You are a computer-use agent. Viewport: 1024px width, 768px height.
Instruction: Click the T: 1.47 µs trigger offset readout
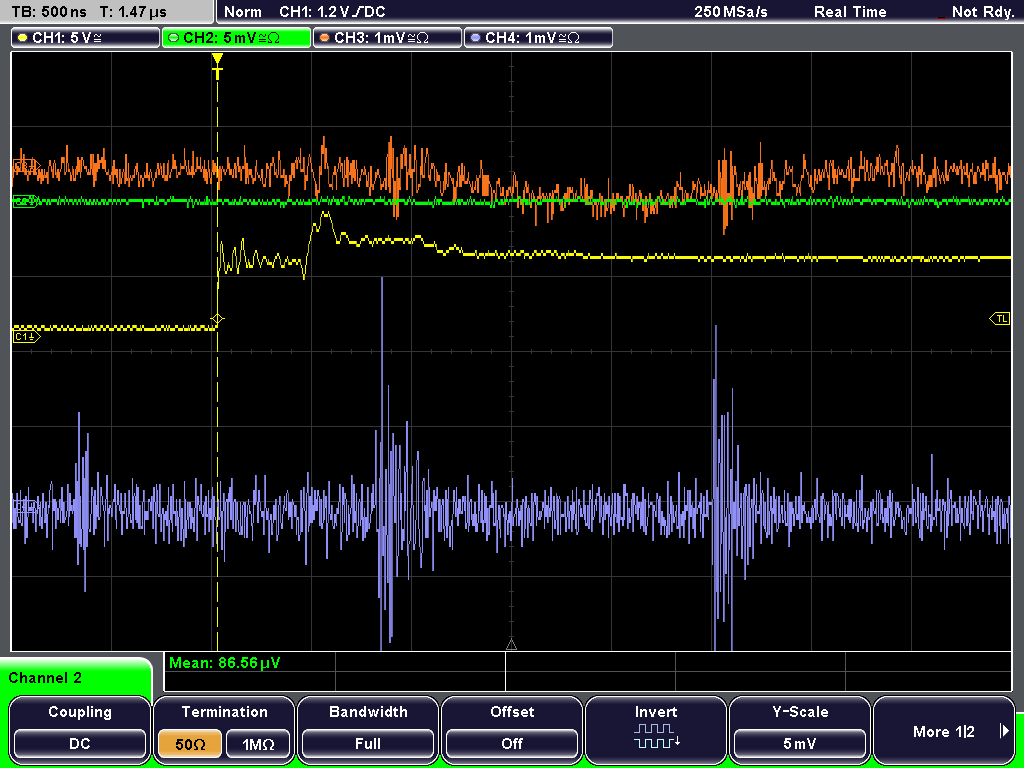pyautogui.click(x=134, y=12)
